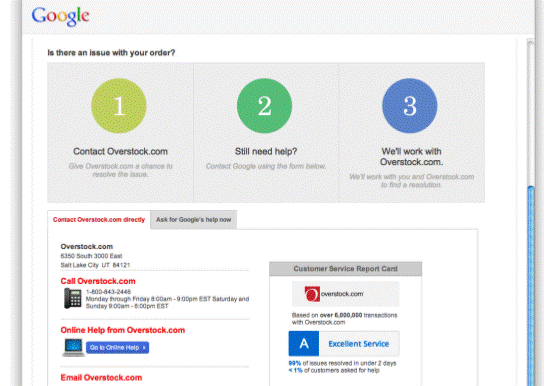Viewport: 560px width, 386px height.
Task: Click the phone number 1-800-843-2446
Action: pos(108,292)
